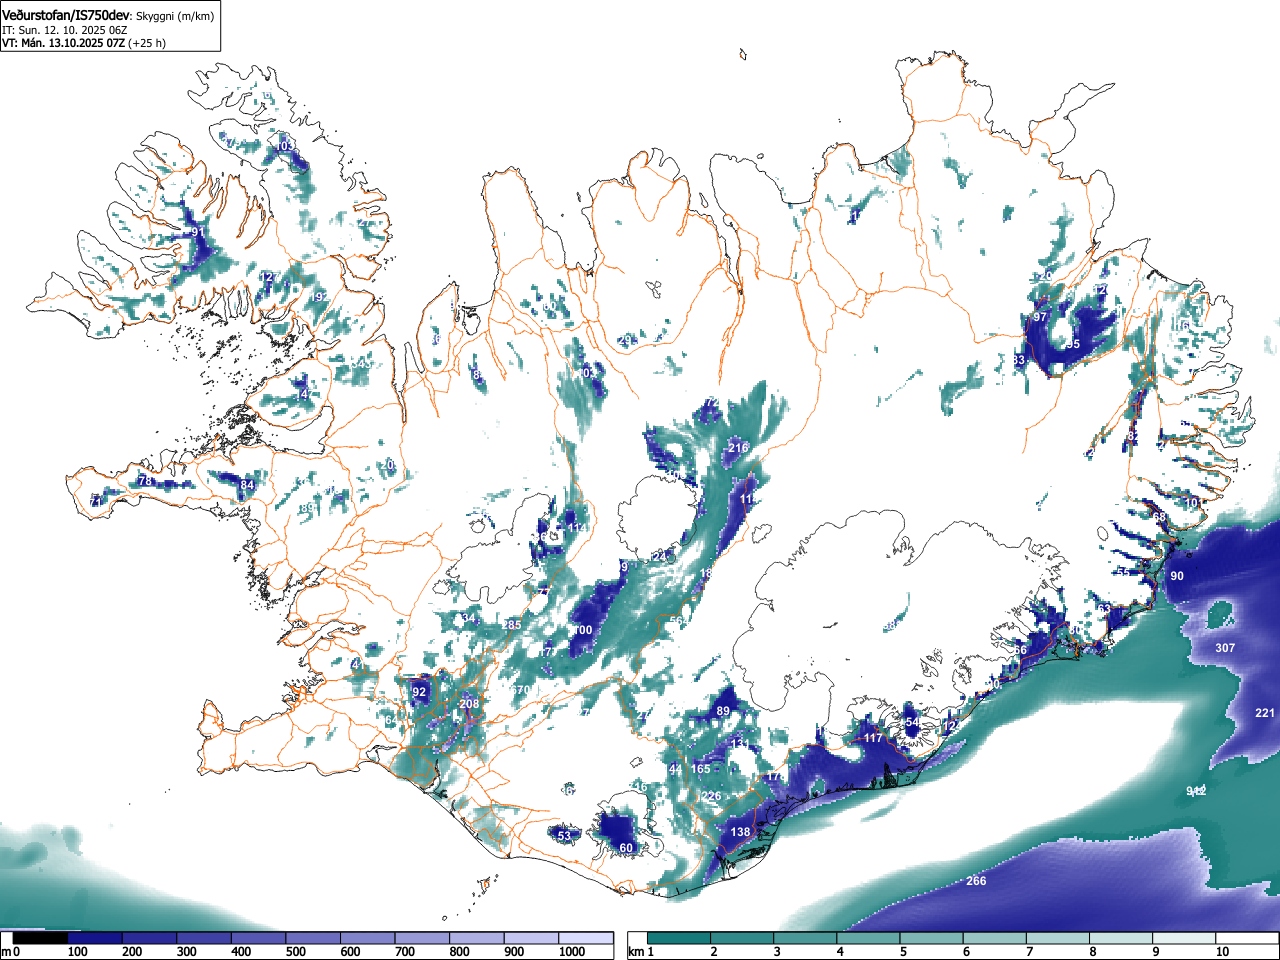
Task: Click the '226' value in the south
Action: tap(711, 797)
